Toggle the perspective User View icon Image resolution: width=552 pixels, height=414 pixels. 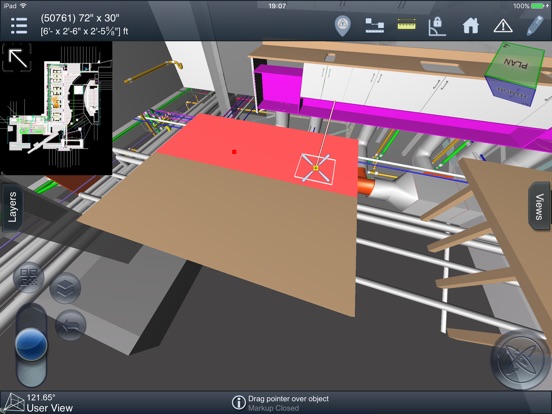(12, 403)
